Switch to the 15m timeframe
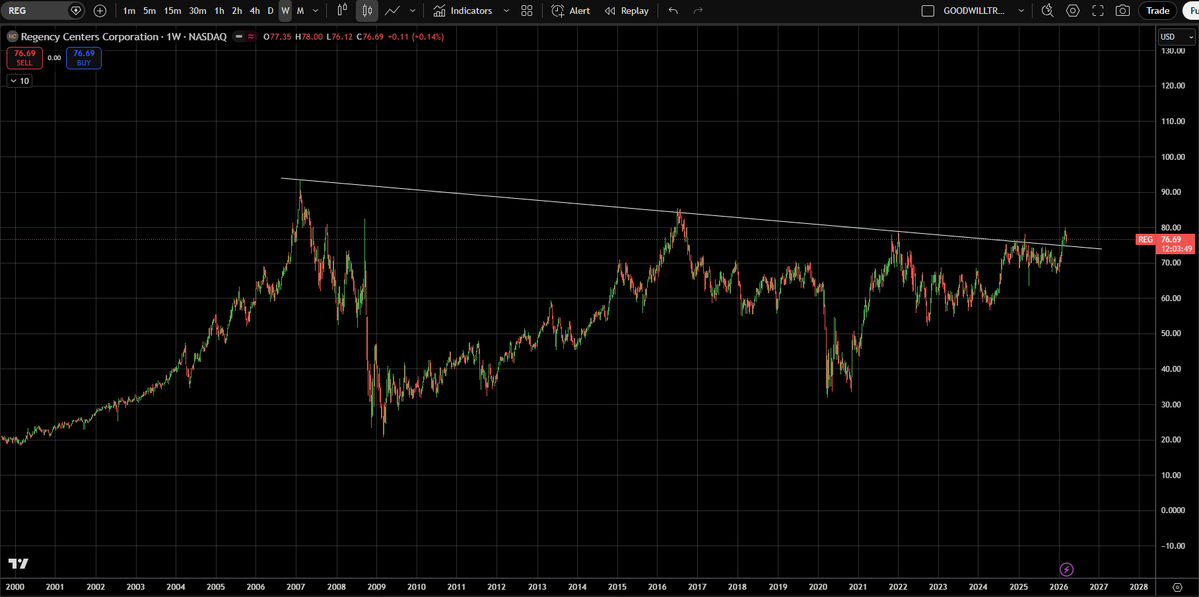 (173, 11)
